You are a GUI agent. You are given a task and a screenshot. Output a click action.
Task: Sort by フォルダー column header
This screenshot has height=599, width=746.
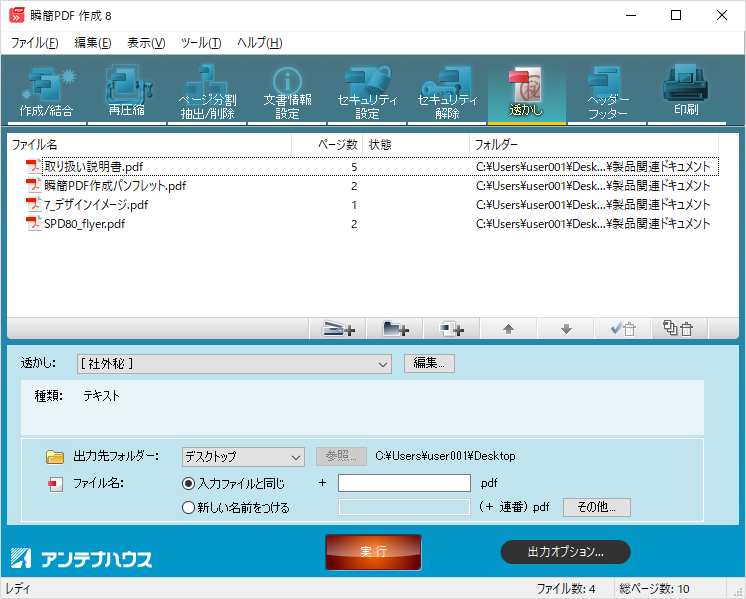click(x=594, y=145)
